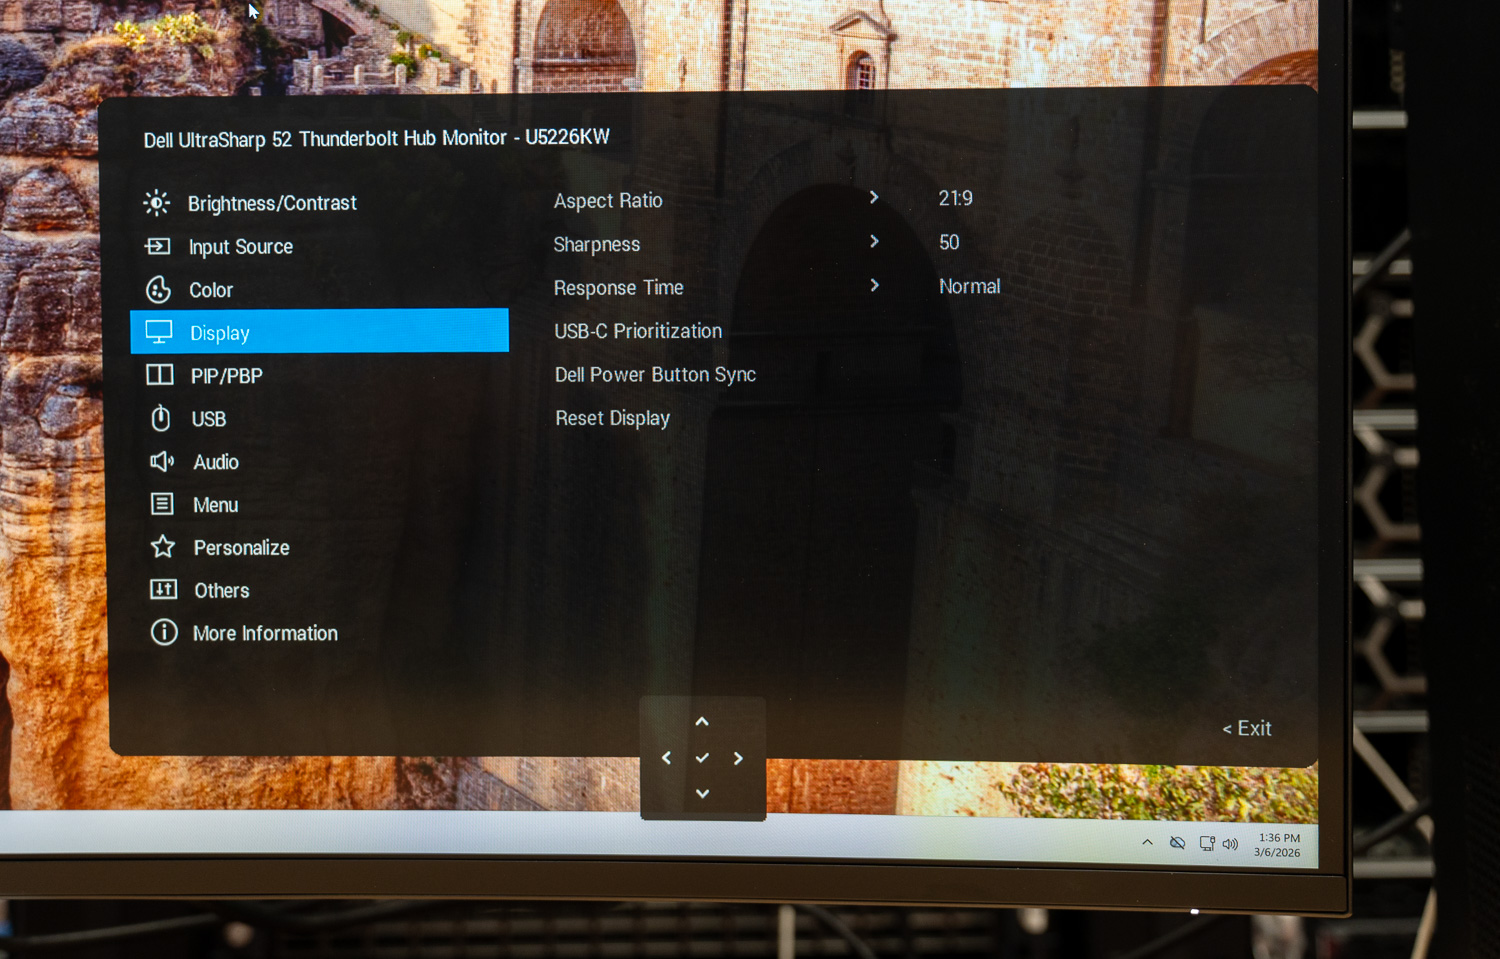This screenshot has width=1500, height=959.
Task: Open the Others menu entry
Action: (x=221, y=590)
